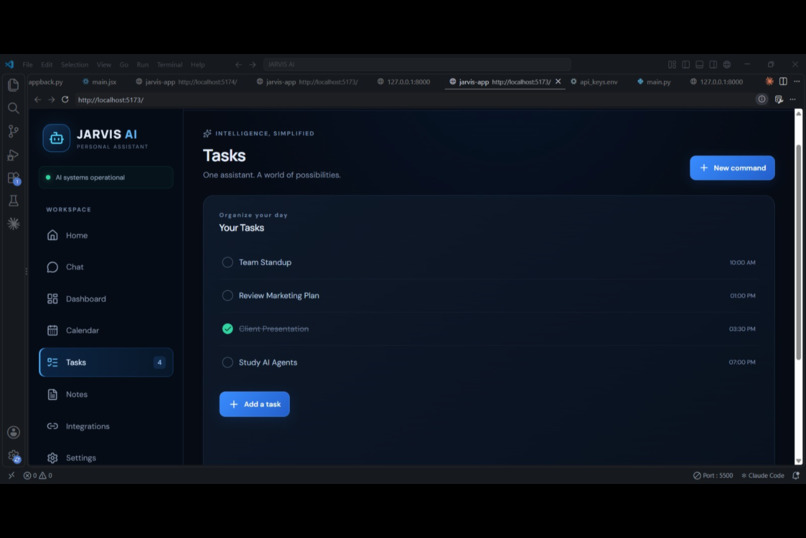The width and height of the screenshot is (806, 538).
Task: Click the orange icon in editor actions
Action: tap(769, 81)
